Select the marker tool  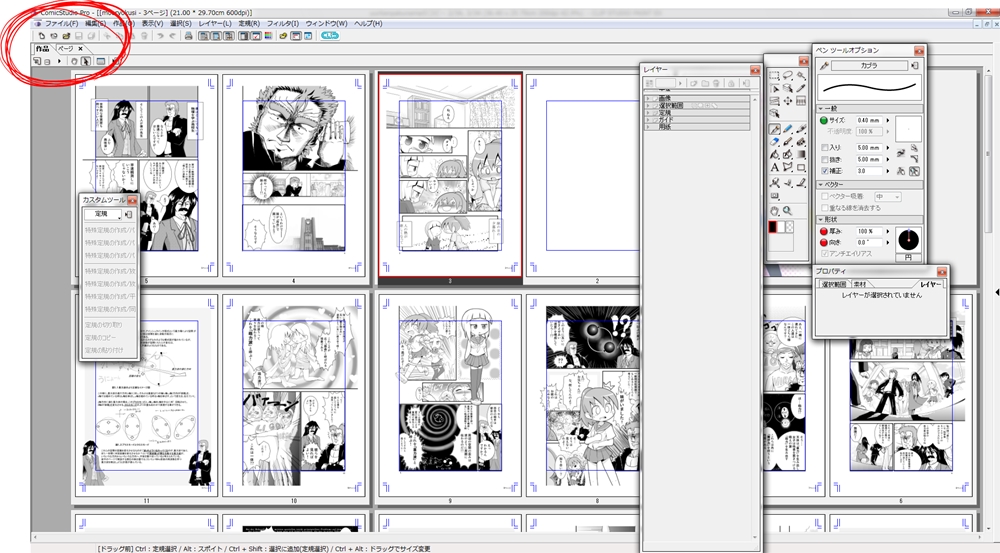[x=801, y=129]
